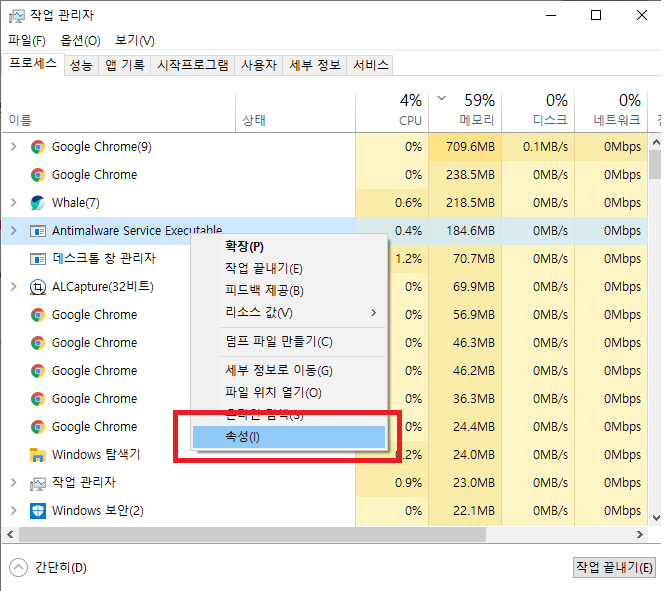Click the vertical scrollbar down arrow

[656, 518]
